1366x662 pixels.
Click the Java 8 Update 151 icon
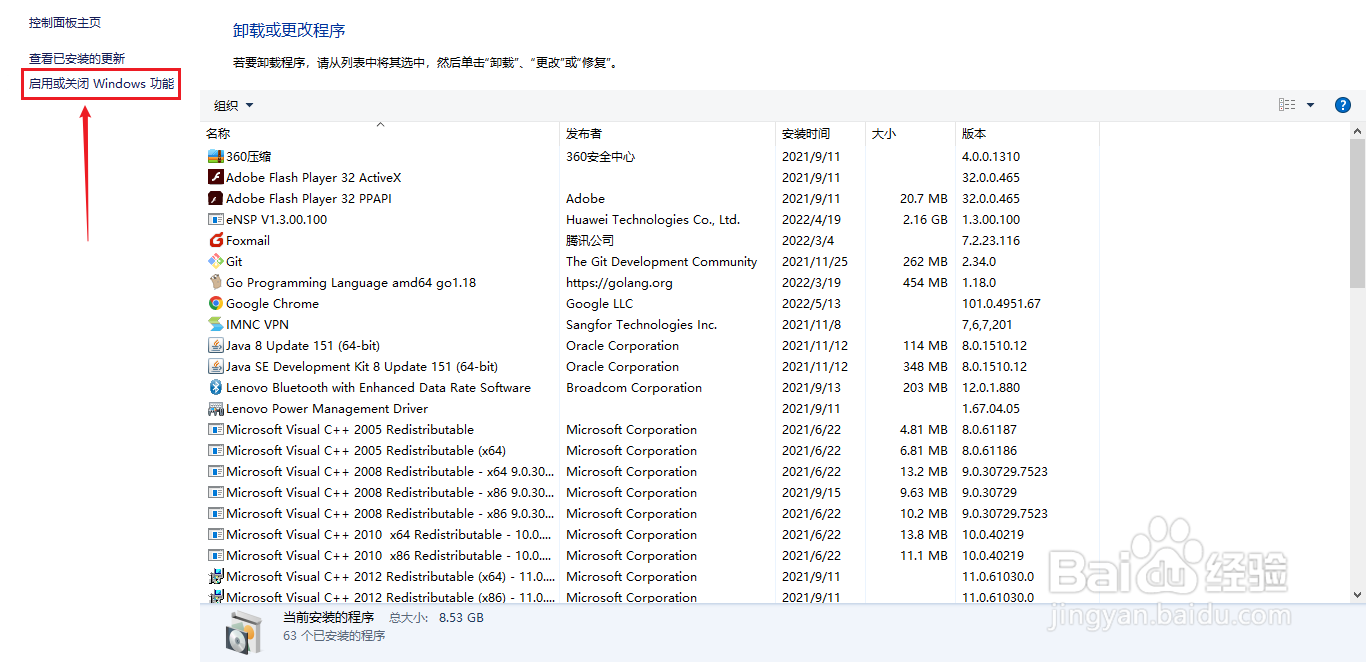pyautogui.click(x=215, y=345)
